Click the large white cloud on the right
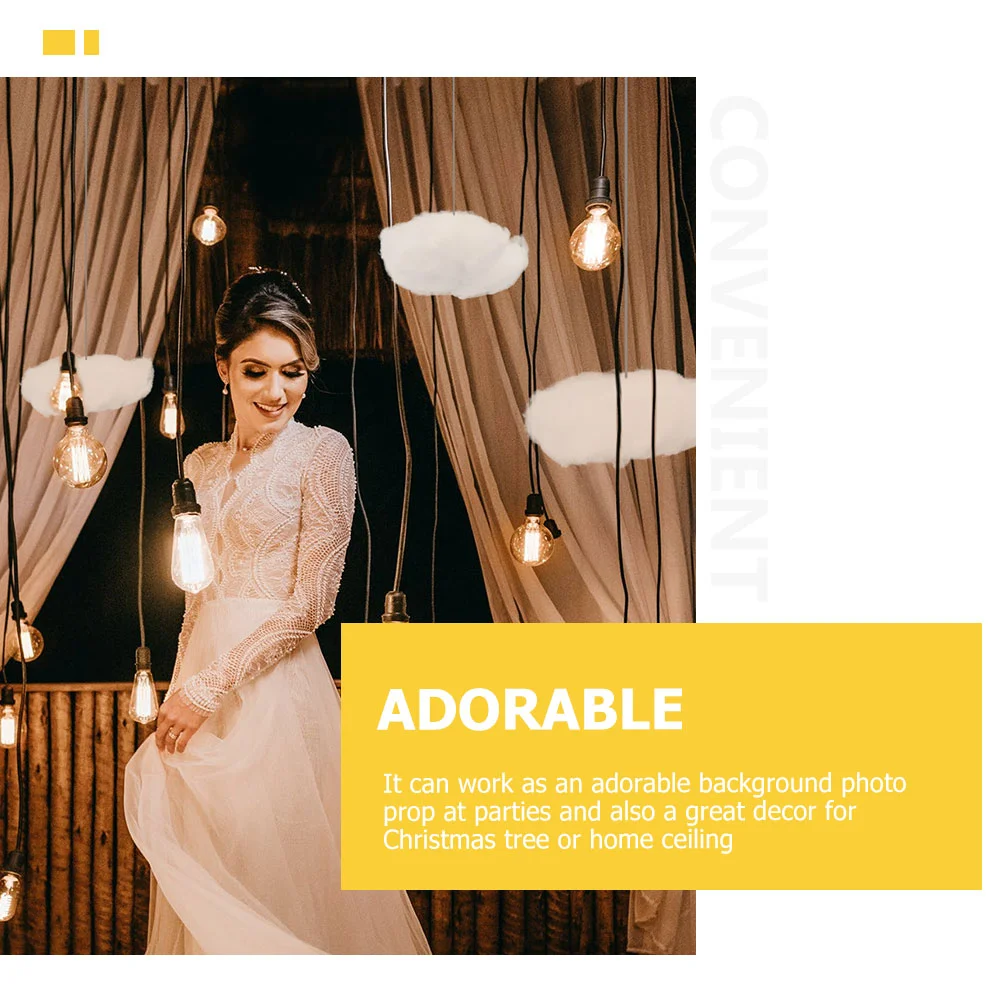This screenshot has height=1002, width=1002. pos(610,417)
